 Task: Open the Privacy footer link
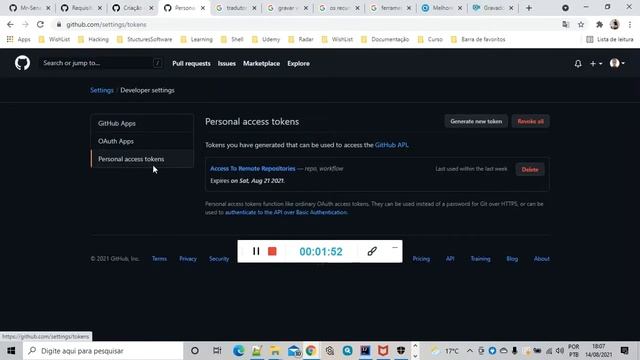(x=188, y=259)
